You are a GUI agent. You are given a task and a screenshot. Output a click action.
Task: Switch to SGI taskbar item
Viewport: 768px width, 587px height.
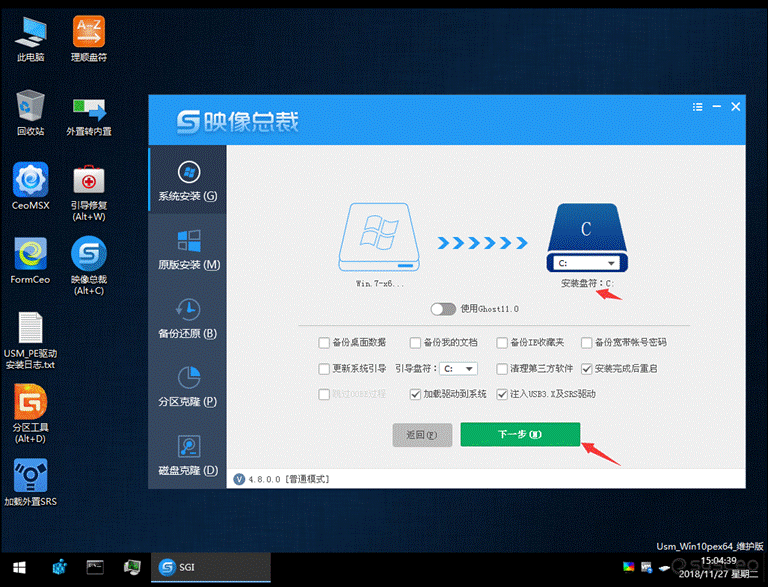211,567
